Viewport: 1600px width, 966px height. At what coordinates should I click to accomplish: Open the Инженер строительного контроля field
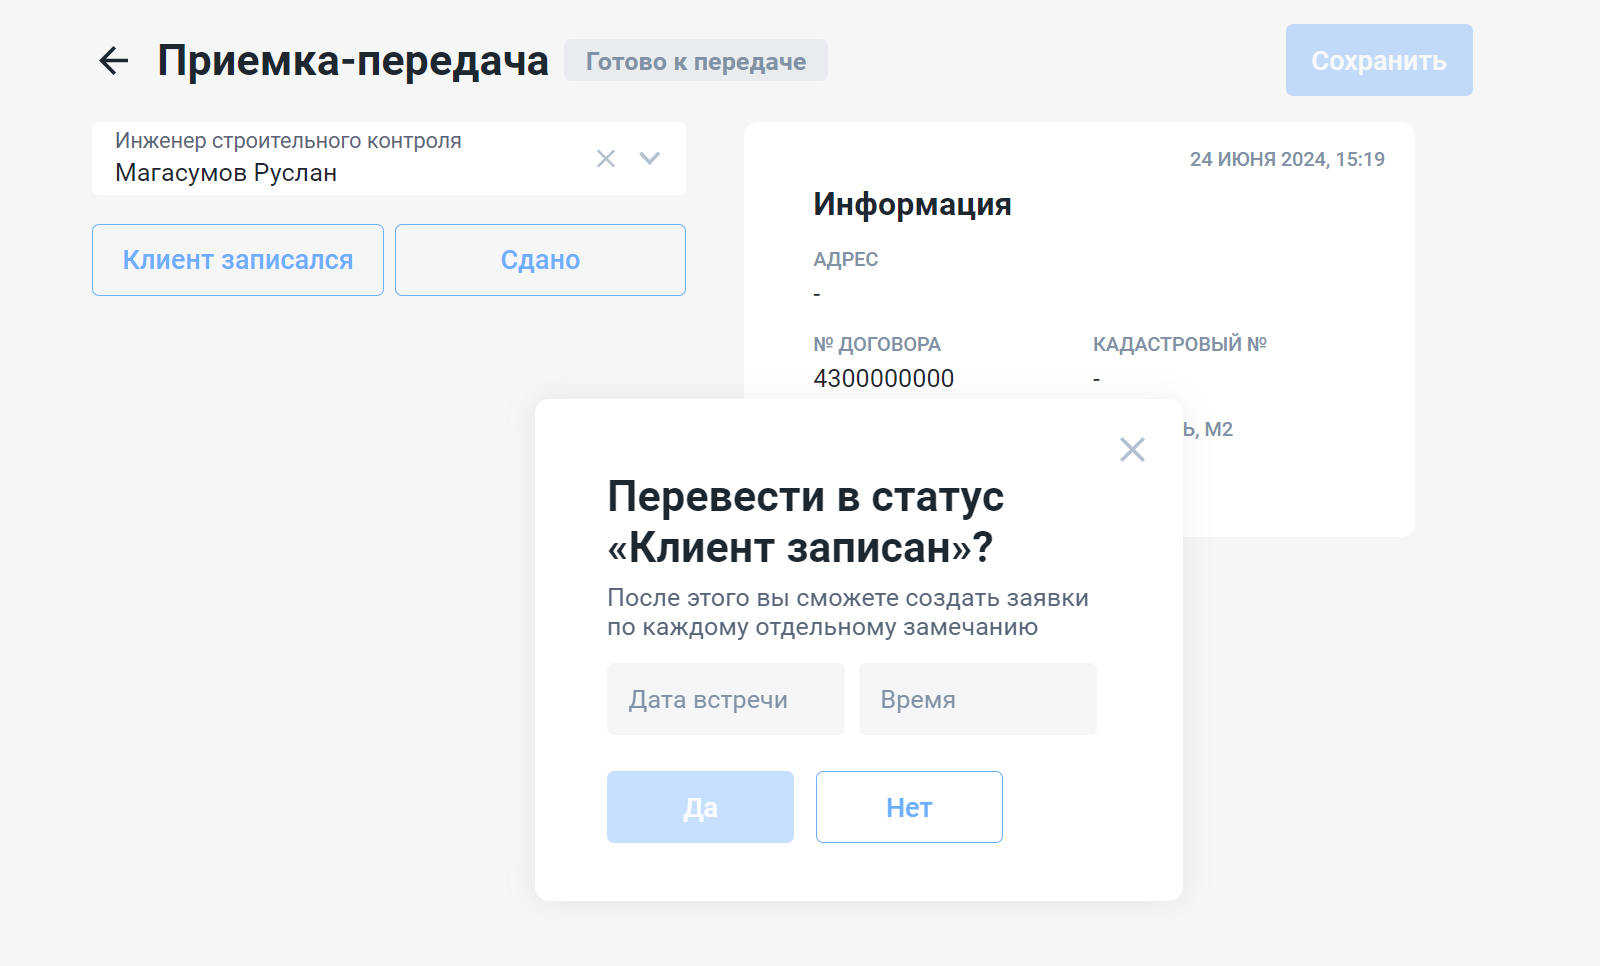(340, 158)
